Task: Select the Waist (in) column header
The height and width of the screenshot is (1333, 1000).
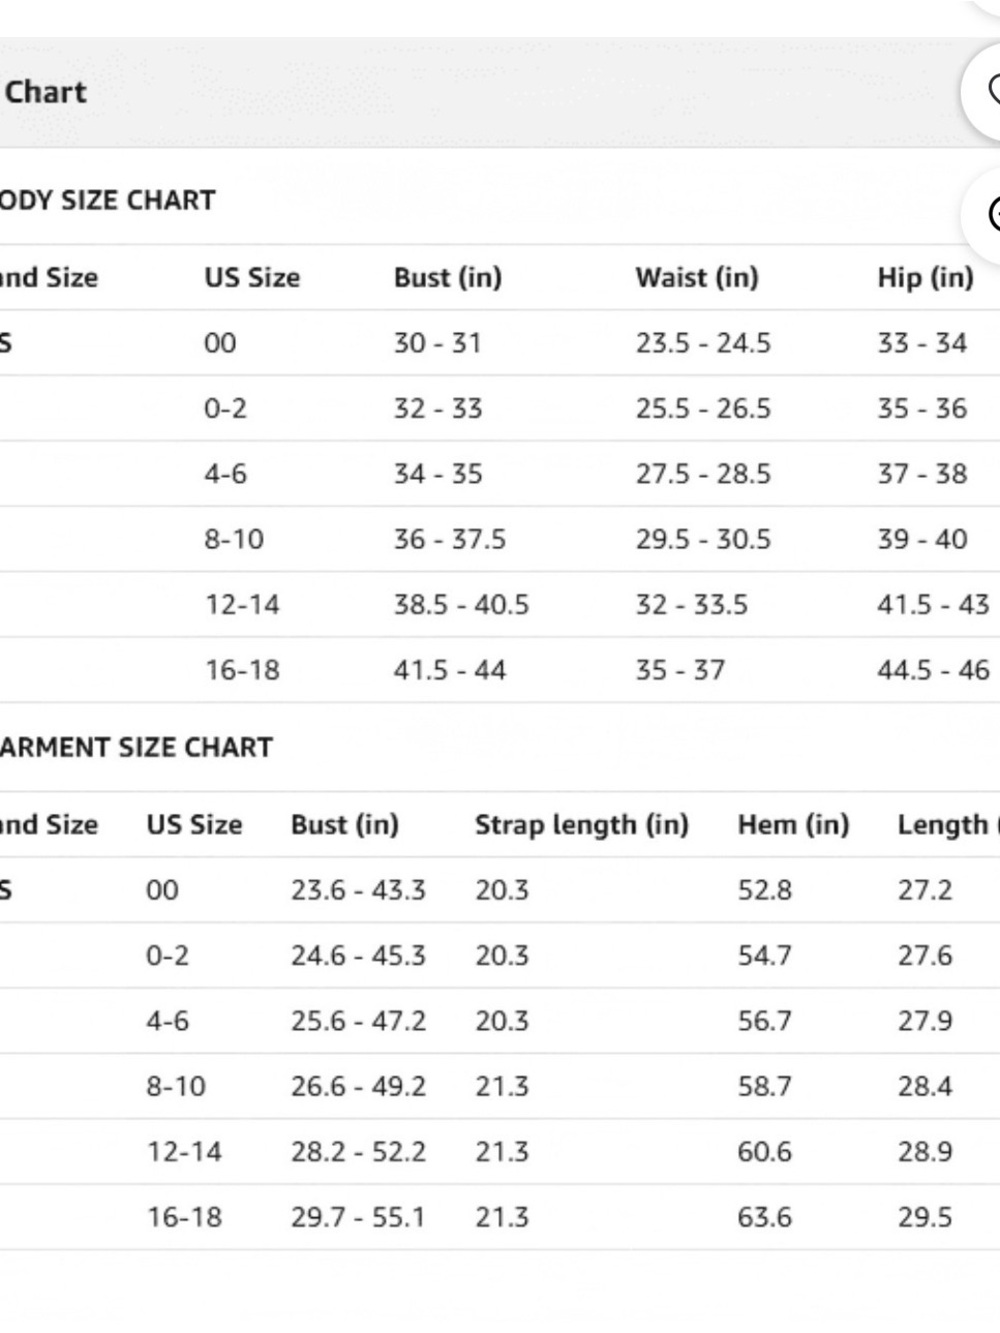Action: [x=697, y=277]
